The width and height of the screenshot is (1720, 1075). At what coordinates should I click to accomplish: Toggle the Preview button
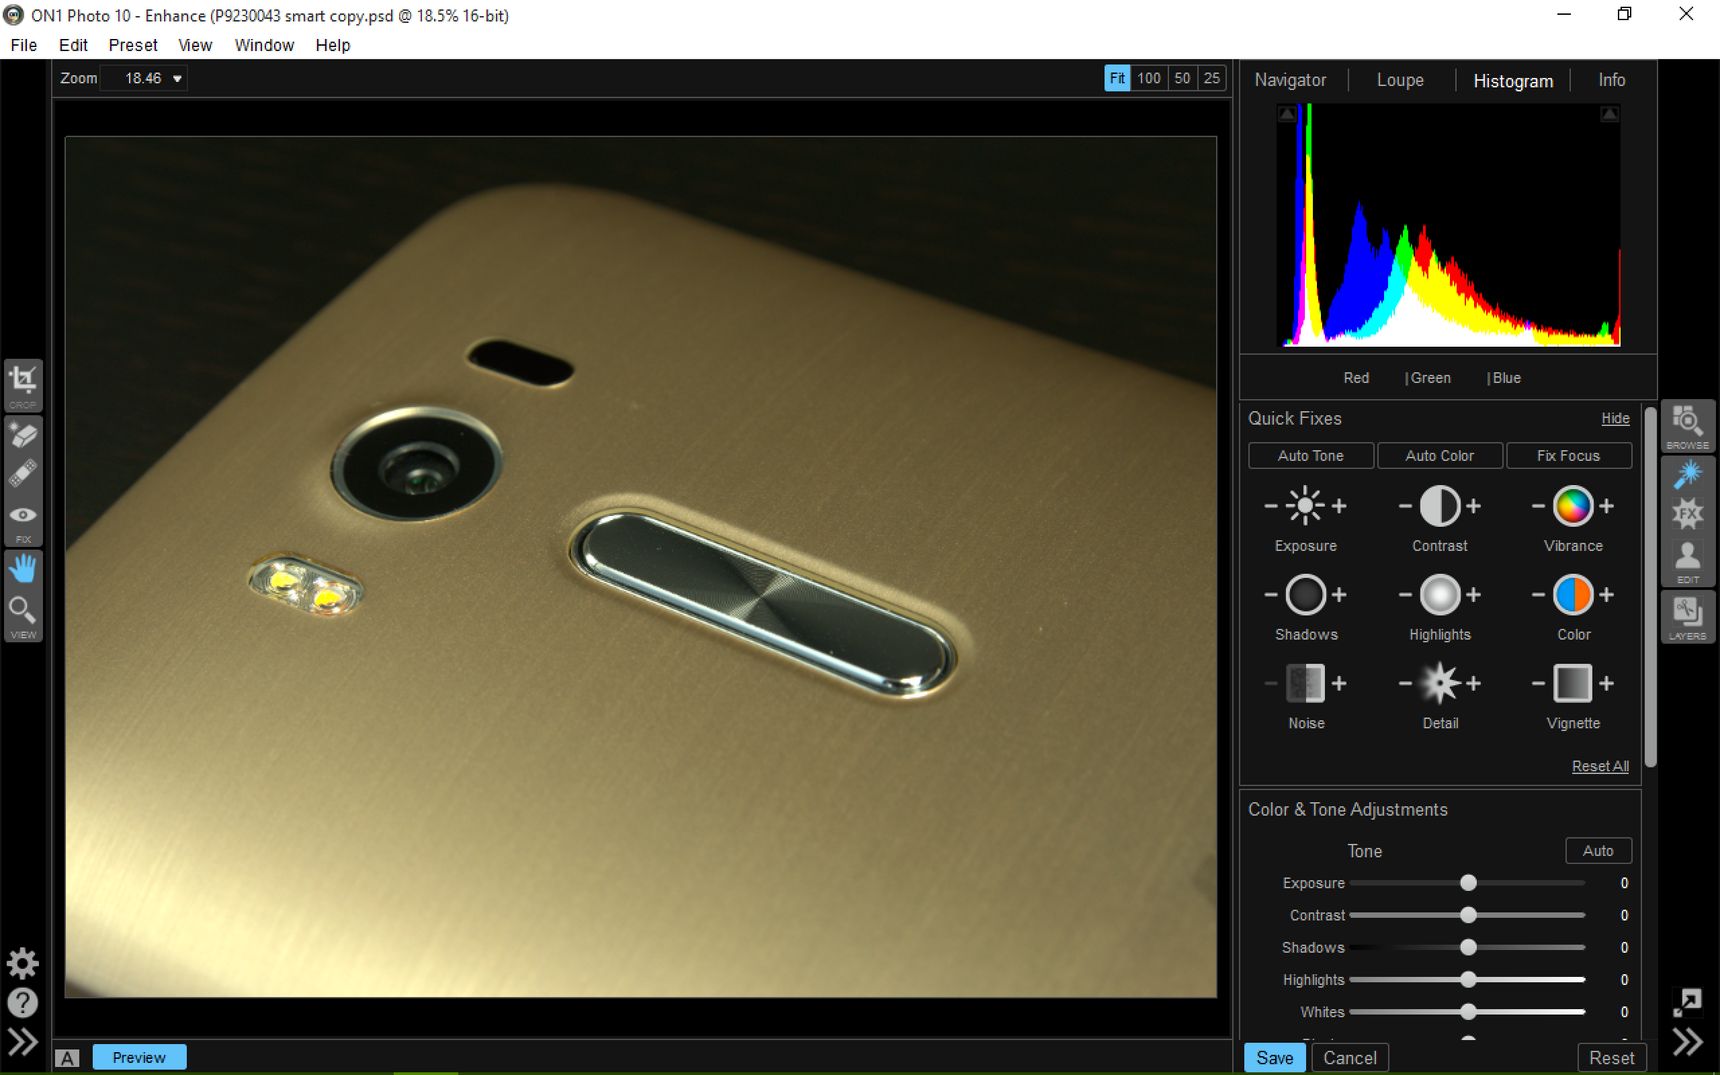click(139, 1057)
